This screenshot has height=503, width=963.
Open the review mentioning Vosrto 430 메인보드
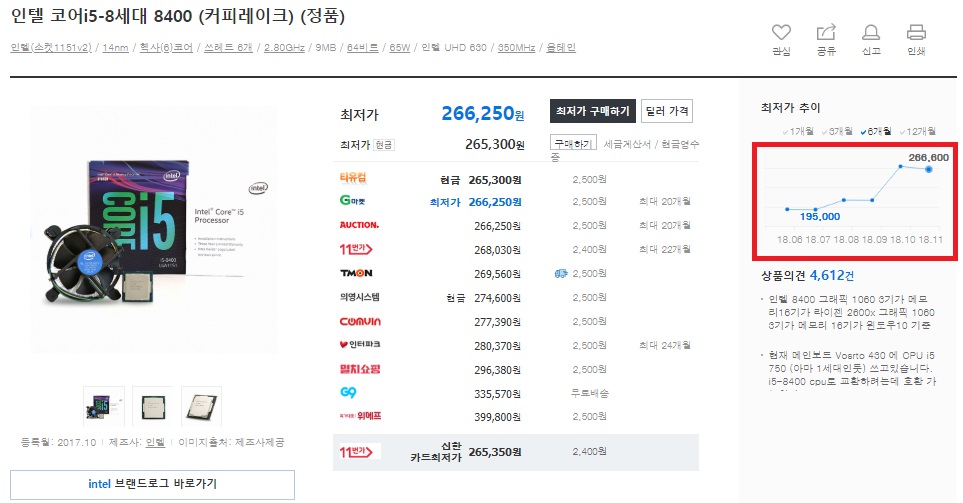pyautogui.click(x=852, y=368)
